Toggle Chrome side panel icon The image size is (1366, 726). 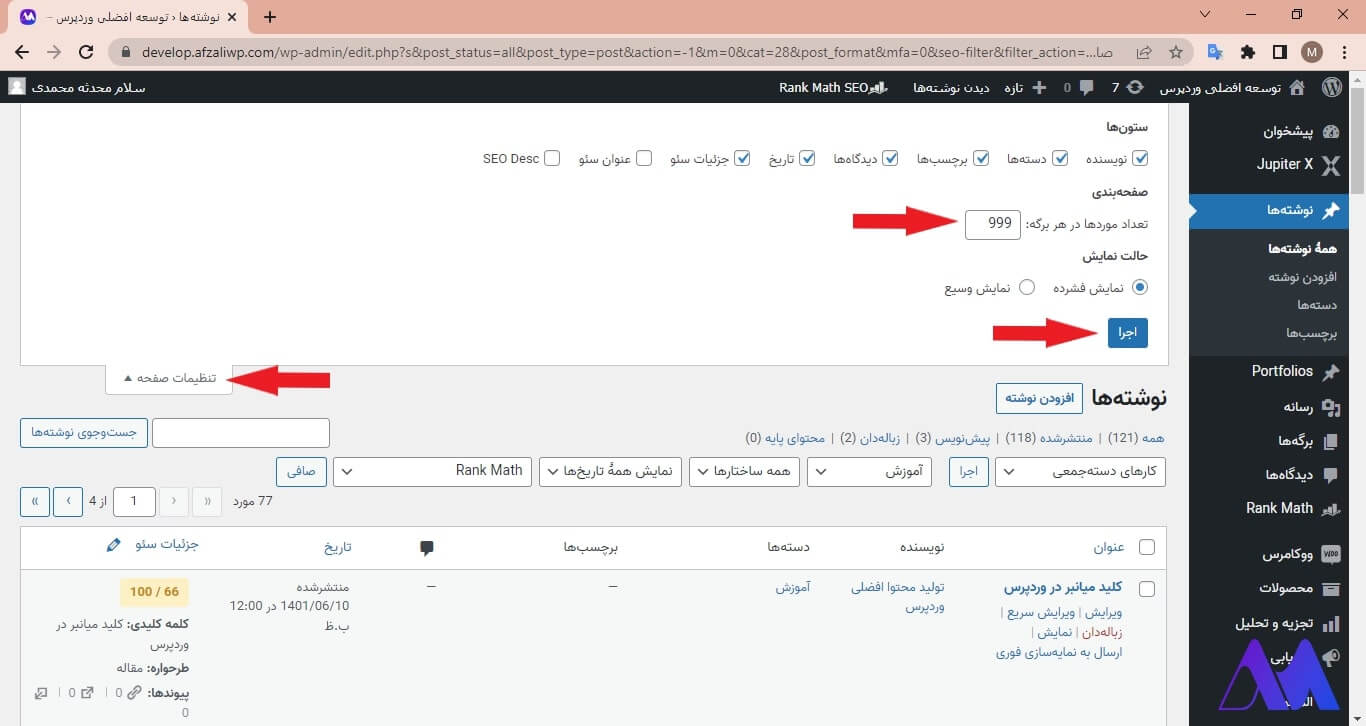[x=1280, y=52]
